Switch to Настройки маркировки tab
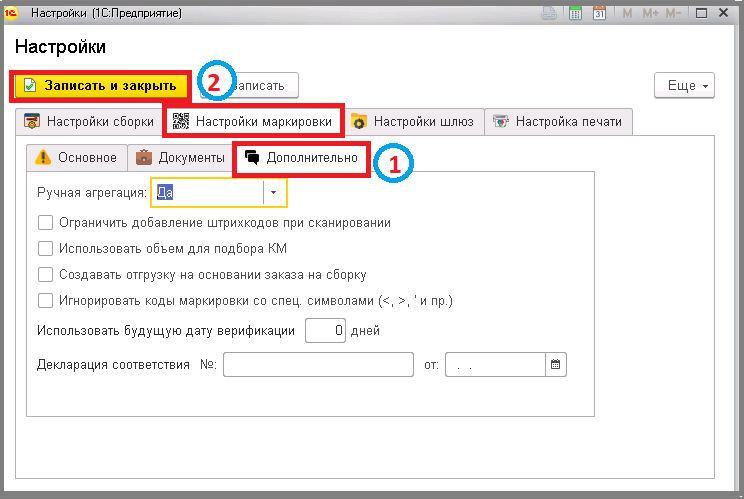744x499 pixels. pos(253,122)
